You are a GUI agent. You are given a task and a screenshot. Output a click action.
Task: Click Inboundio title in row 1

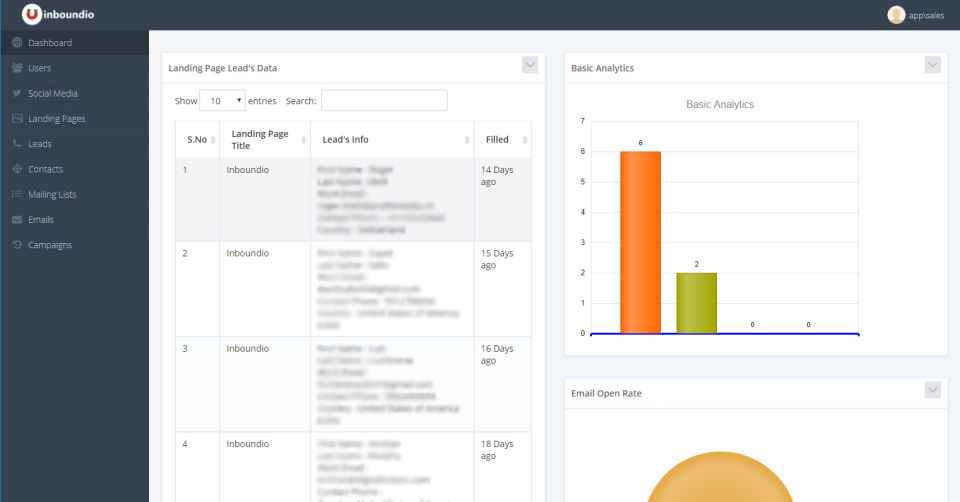click(x=247, y=170)
